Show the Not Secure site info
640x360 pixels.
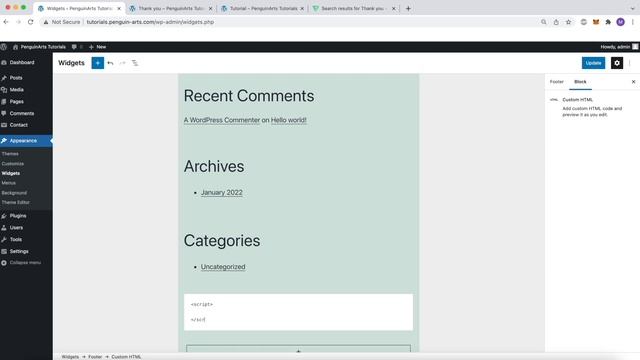62,22
